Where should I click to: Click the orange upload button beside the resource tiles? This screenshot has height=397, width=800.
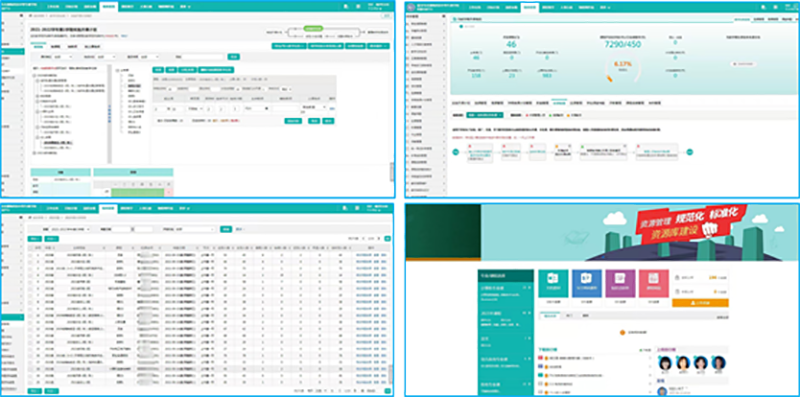(x=700, y=303)
